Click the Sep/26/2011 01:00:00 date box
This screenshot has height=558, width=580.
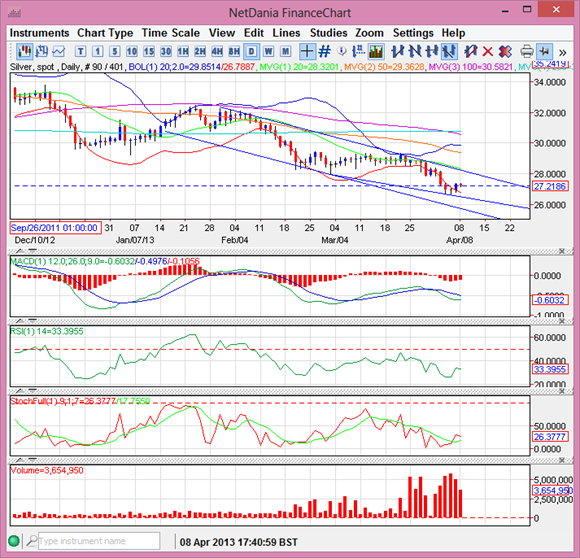point(55,228)
